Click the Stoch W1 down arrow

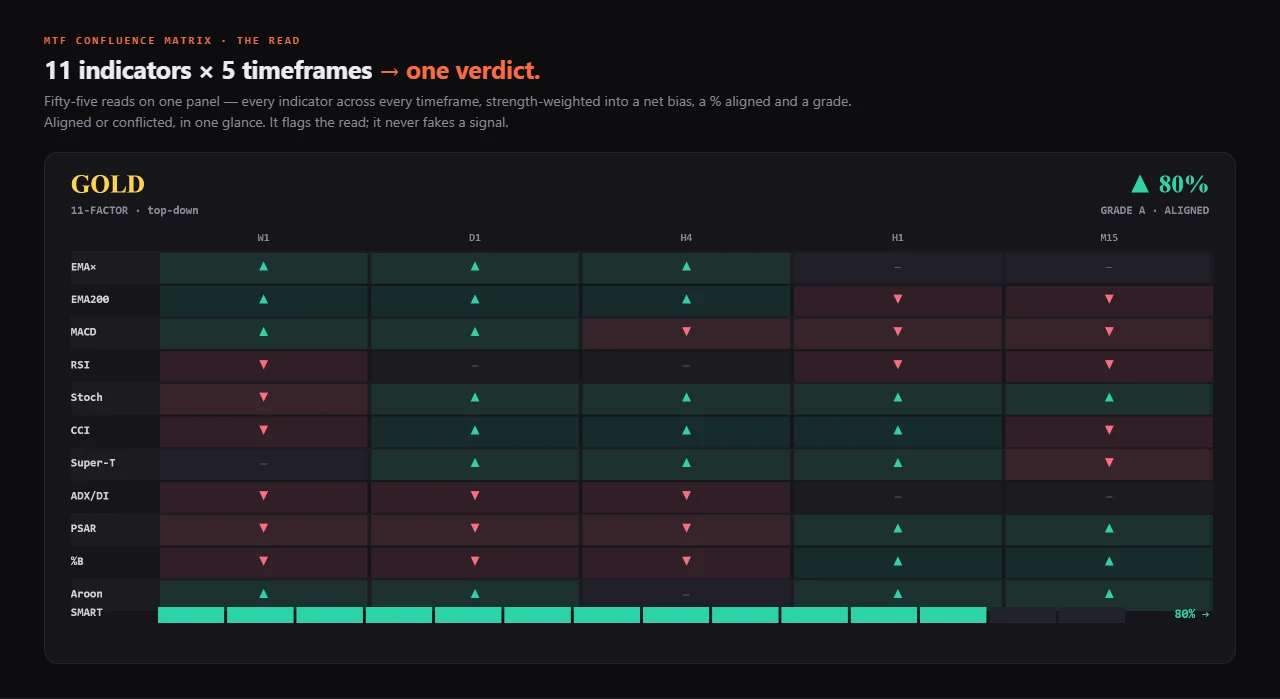click(x=263, y=397)
